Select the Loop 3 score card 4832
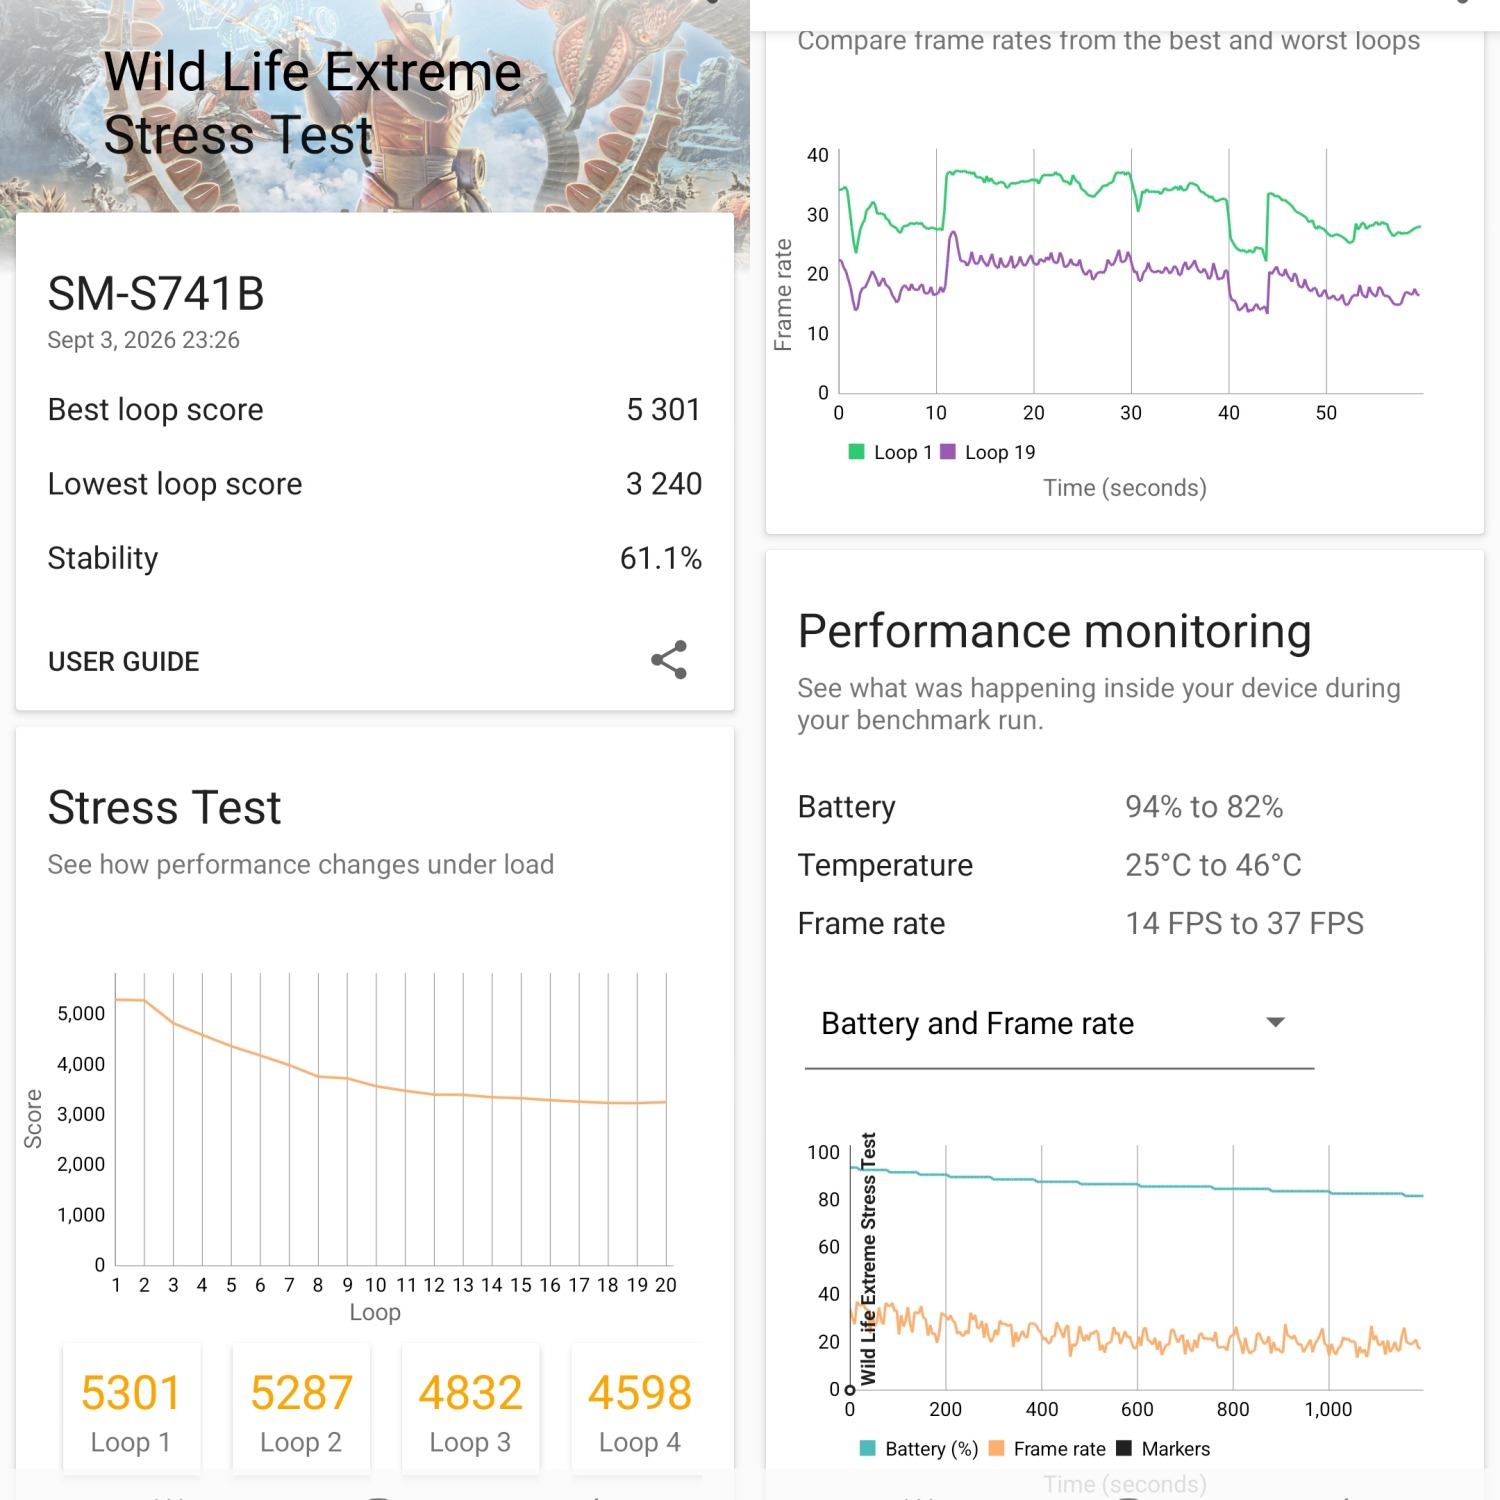1500x1500 pixels. click(470, 1409)
